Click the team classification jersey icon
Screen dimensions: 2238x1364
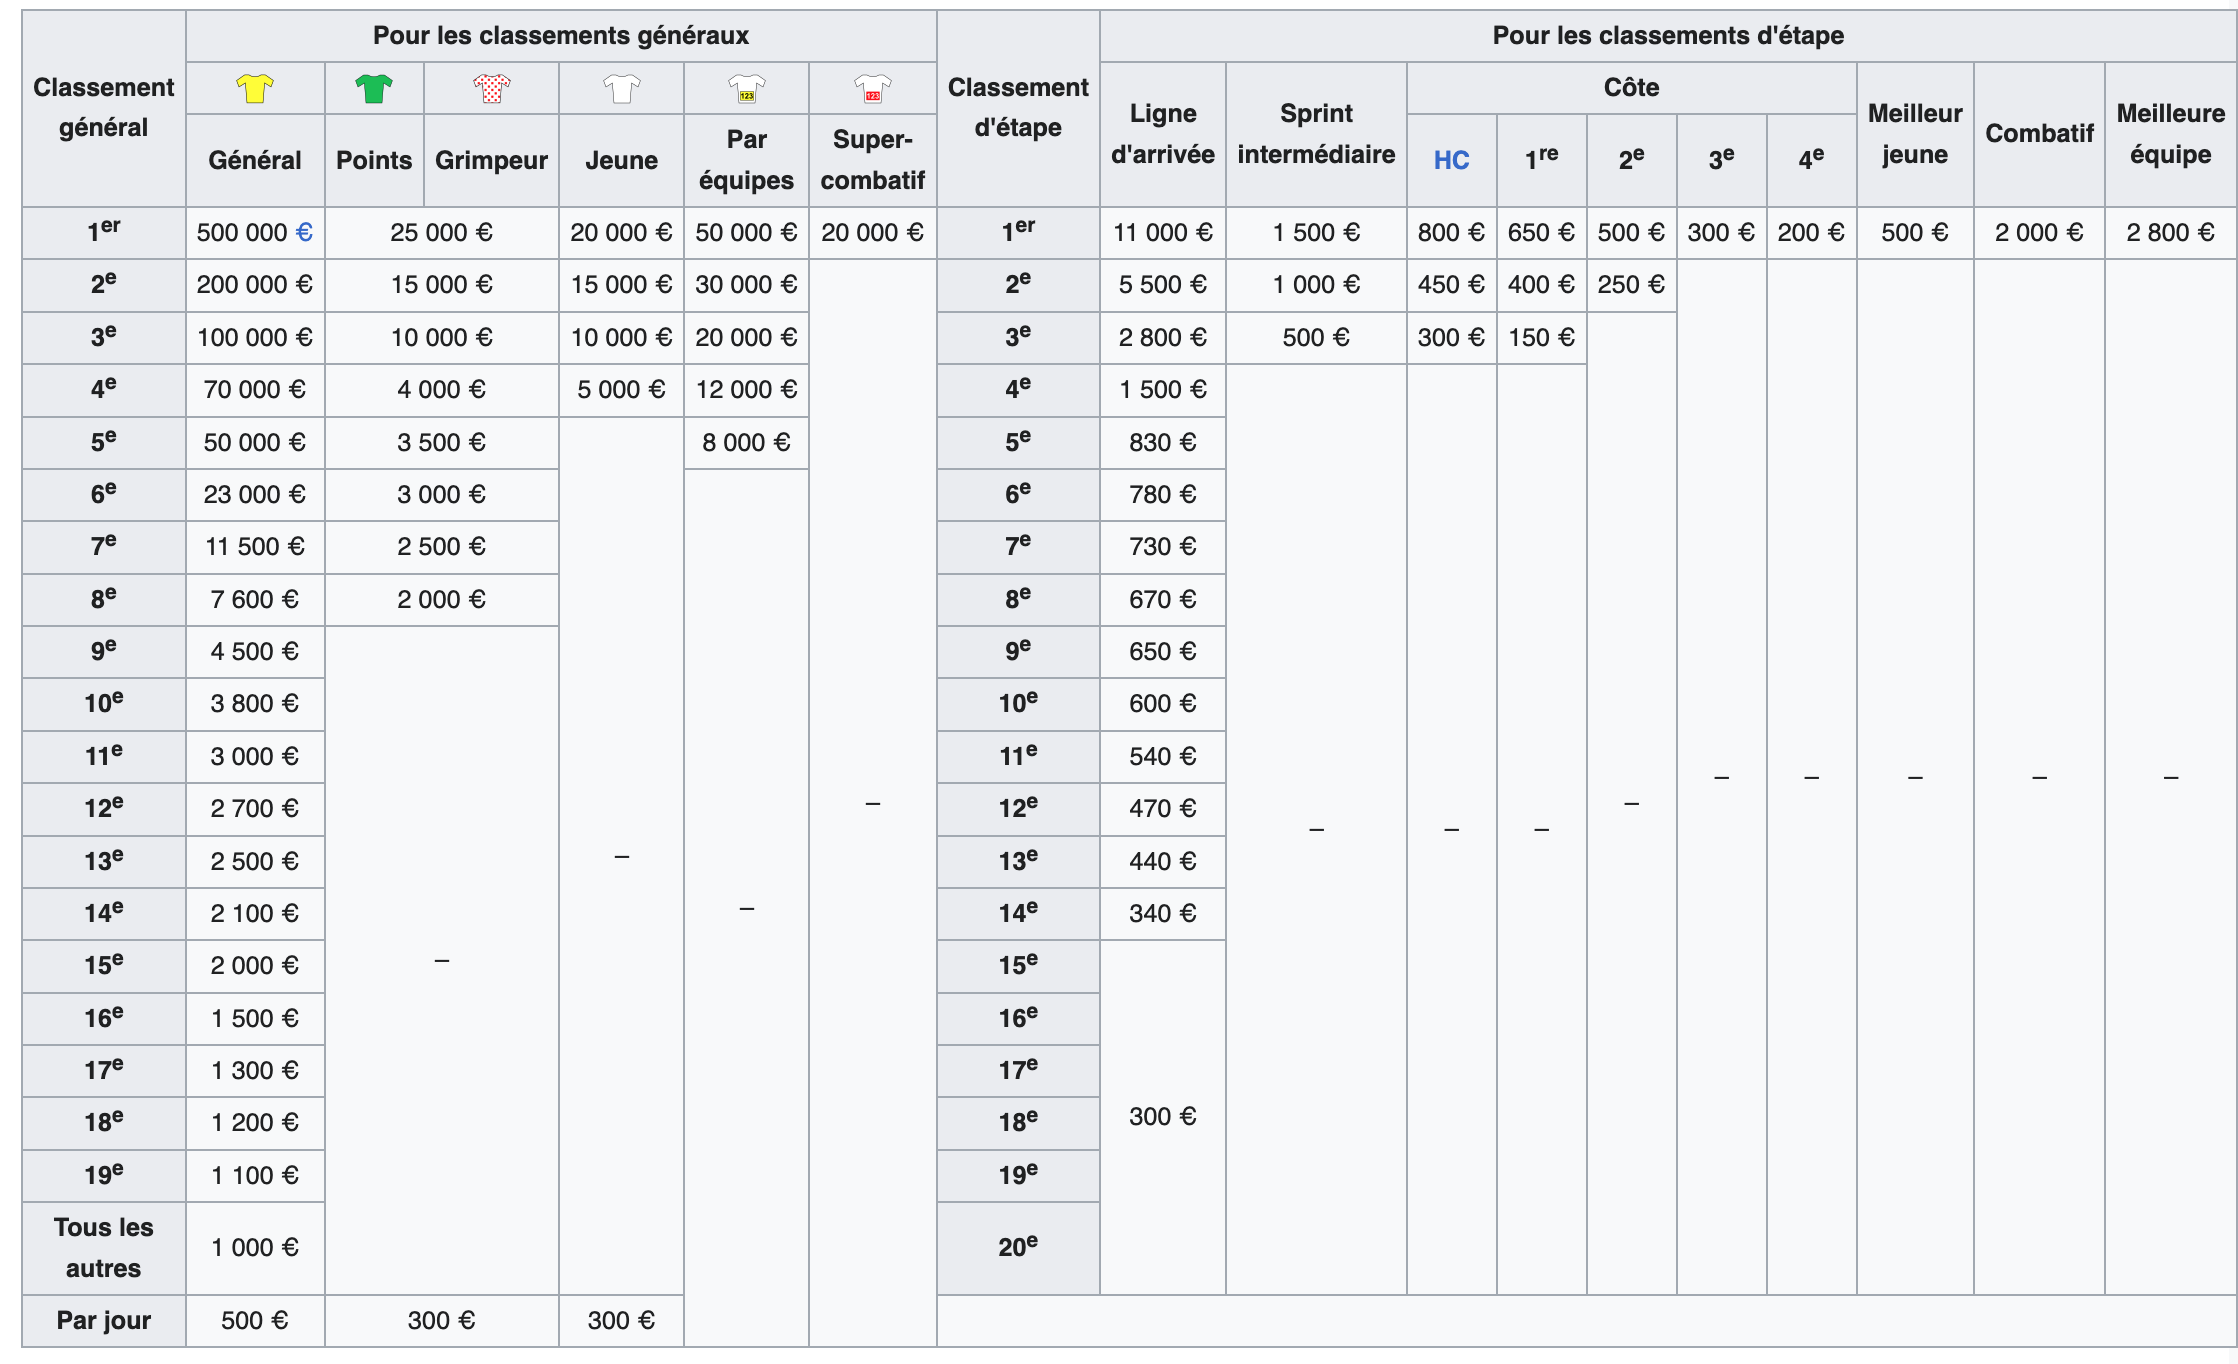(x=746, y=88)
